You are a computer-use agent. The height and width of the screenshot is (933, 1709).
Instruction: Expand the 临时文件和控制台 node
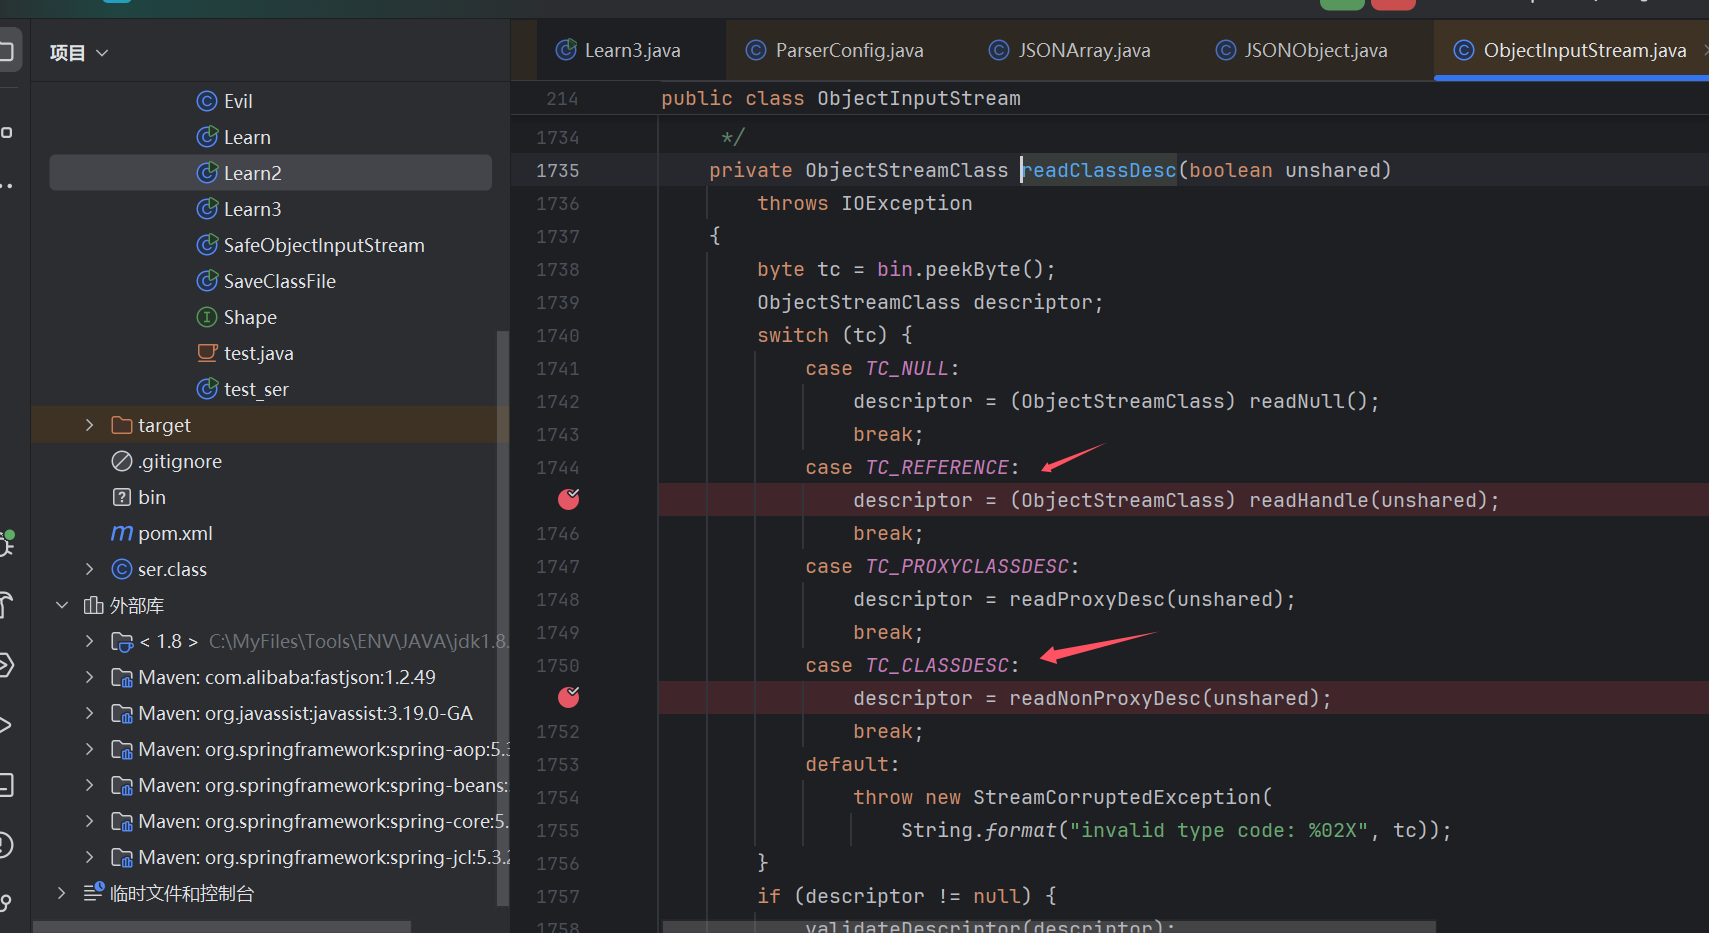pyautogui.click(x=62, y=893)
